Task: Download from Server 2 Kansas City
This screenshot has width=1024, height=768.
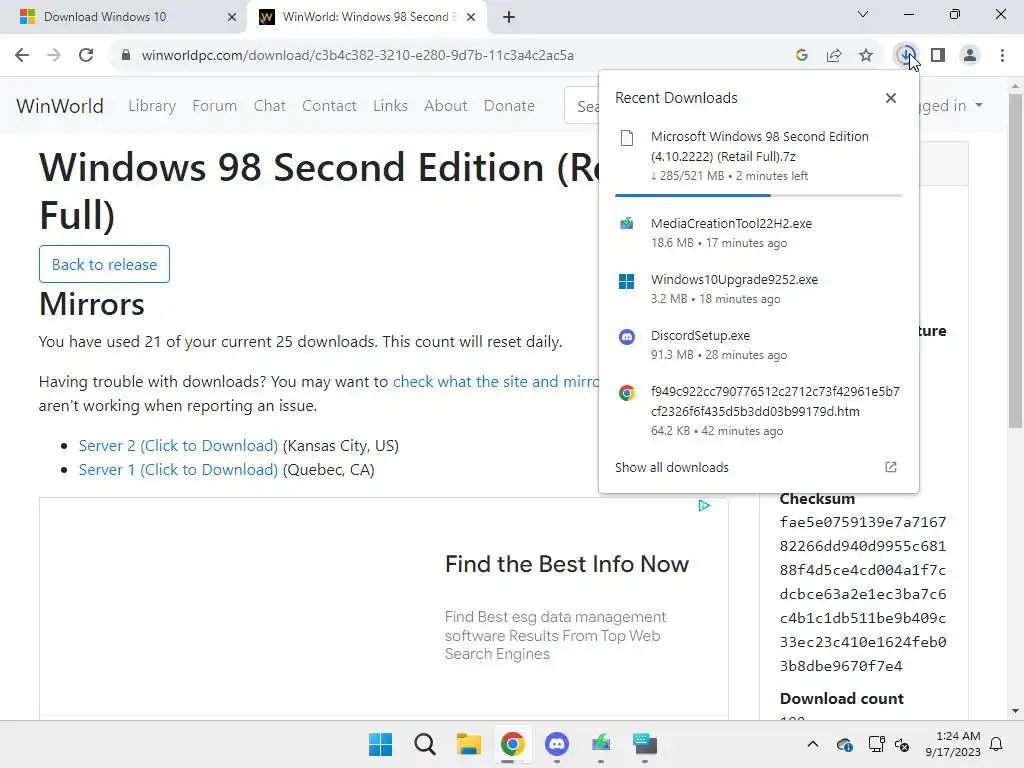Action: point(178,445)
